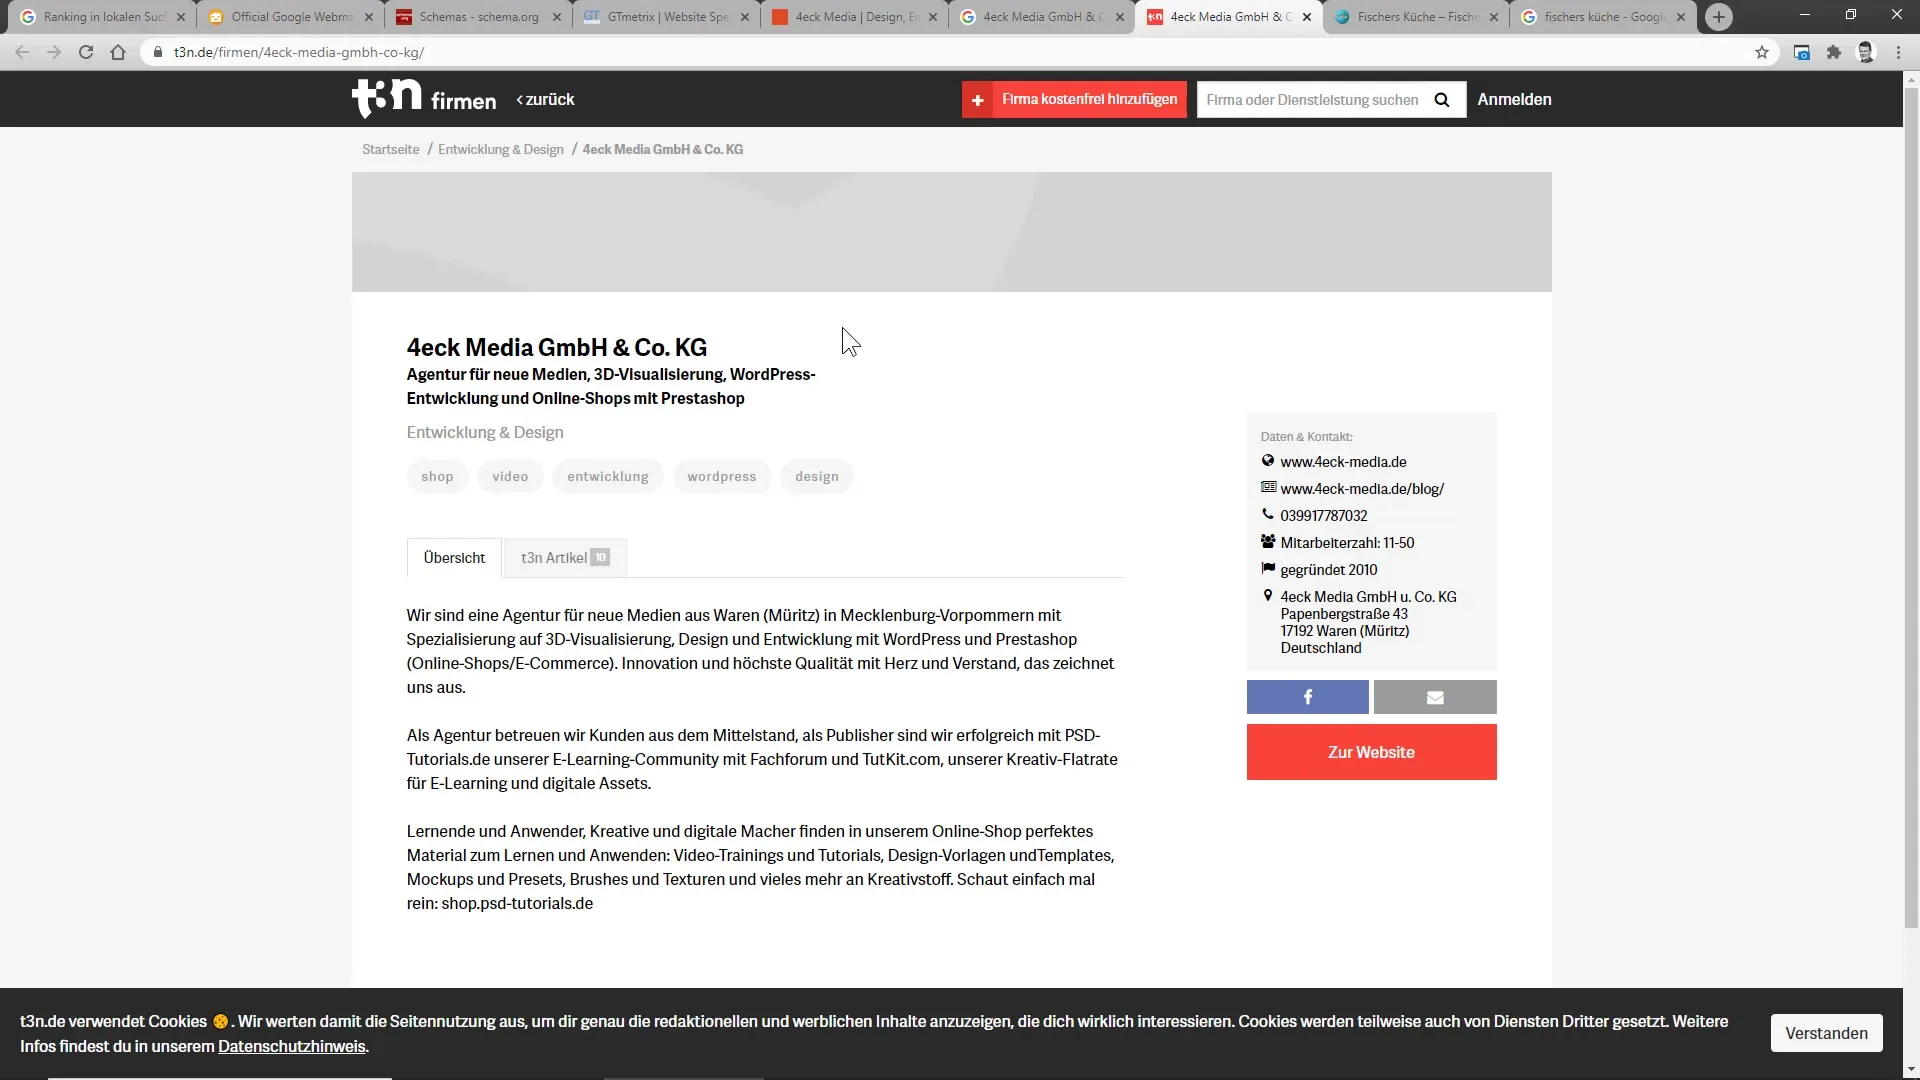Open www.4eck-media.de/blog/ link
The height and width of the screenshot is (1080, 1920).
tap(1362, 489)
